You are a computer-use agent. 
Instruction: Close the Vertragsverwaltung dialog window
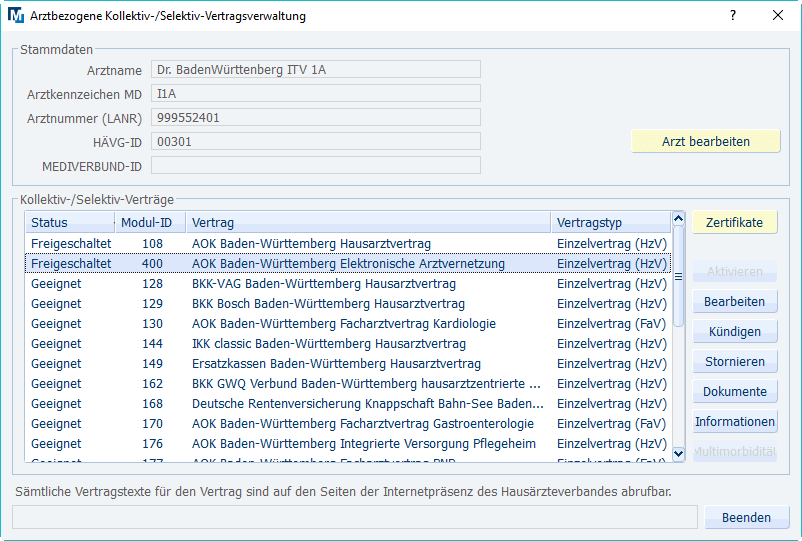(x=777, y=15)
